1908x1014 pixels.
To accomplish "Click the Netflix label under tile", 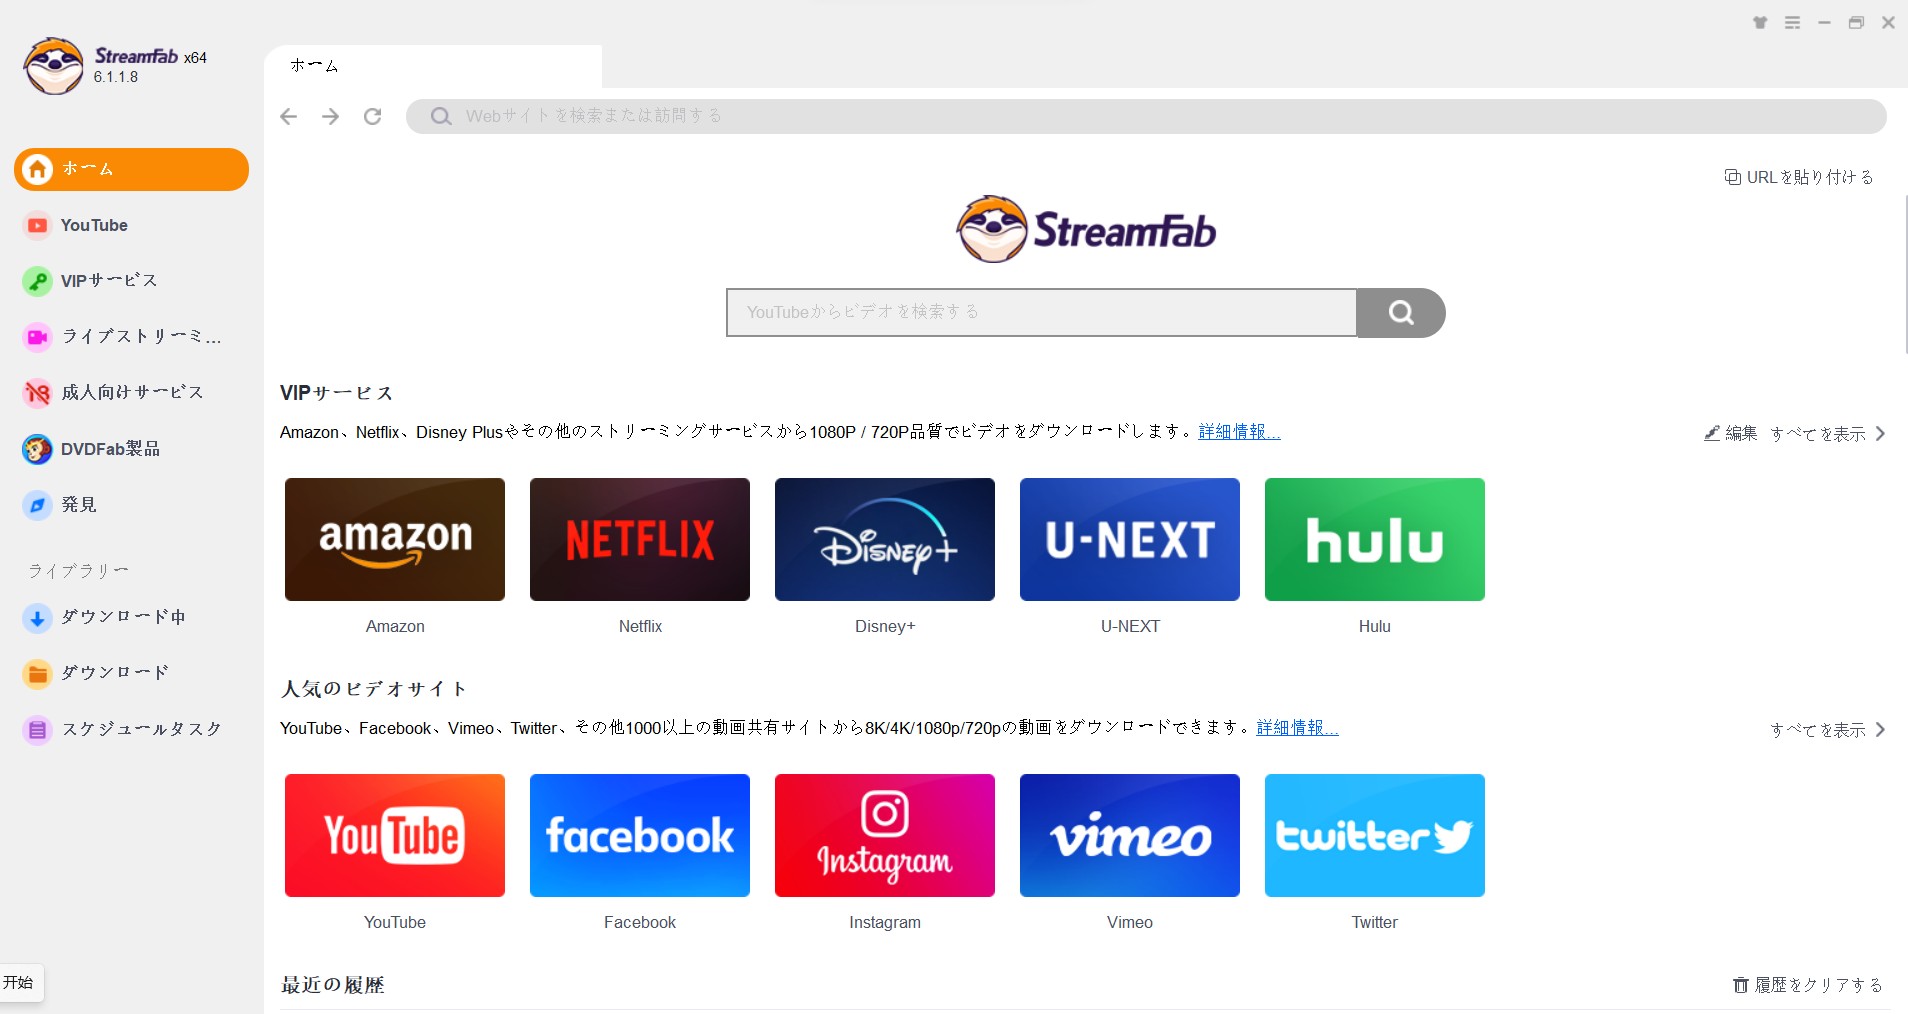I will click(x=640, y=626).
